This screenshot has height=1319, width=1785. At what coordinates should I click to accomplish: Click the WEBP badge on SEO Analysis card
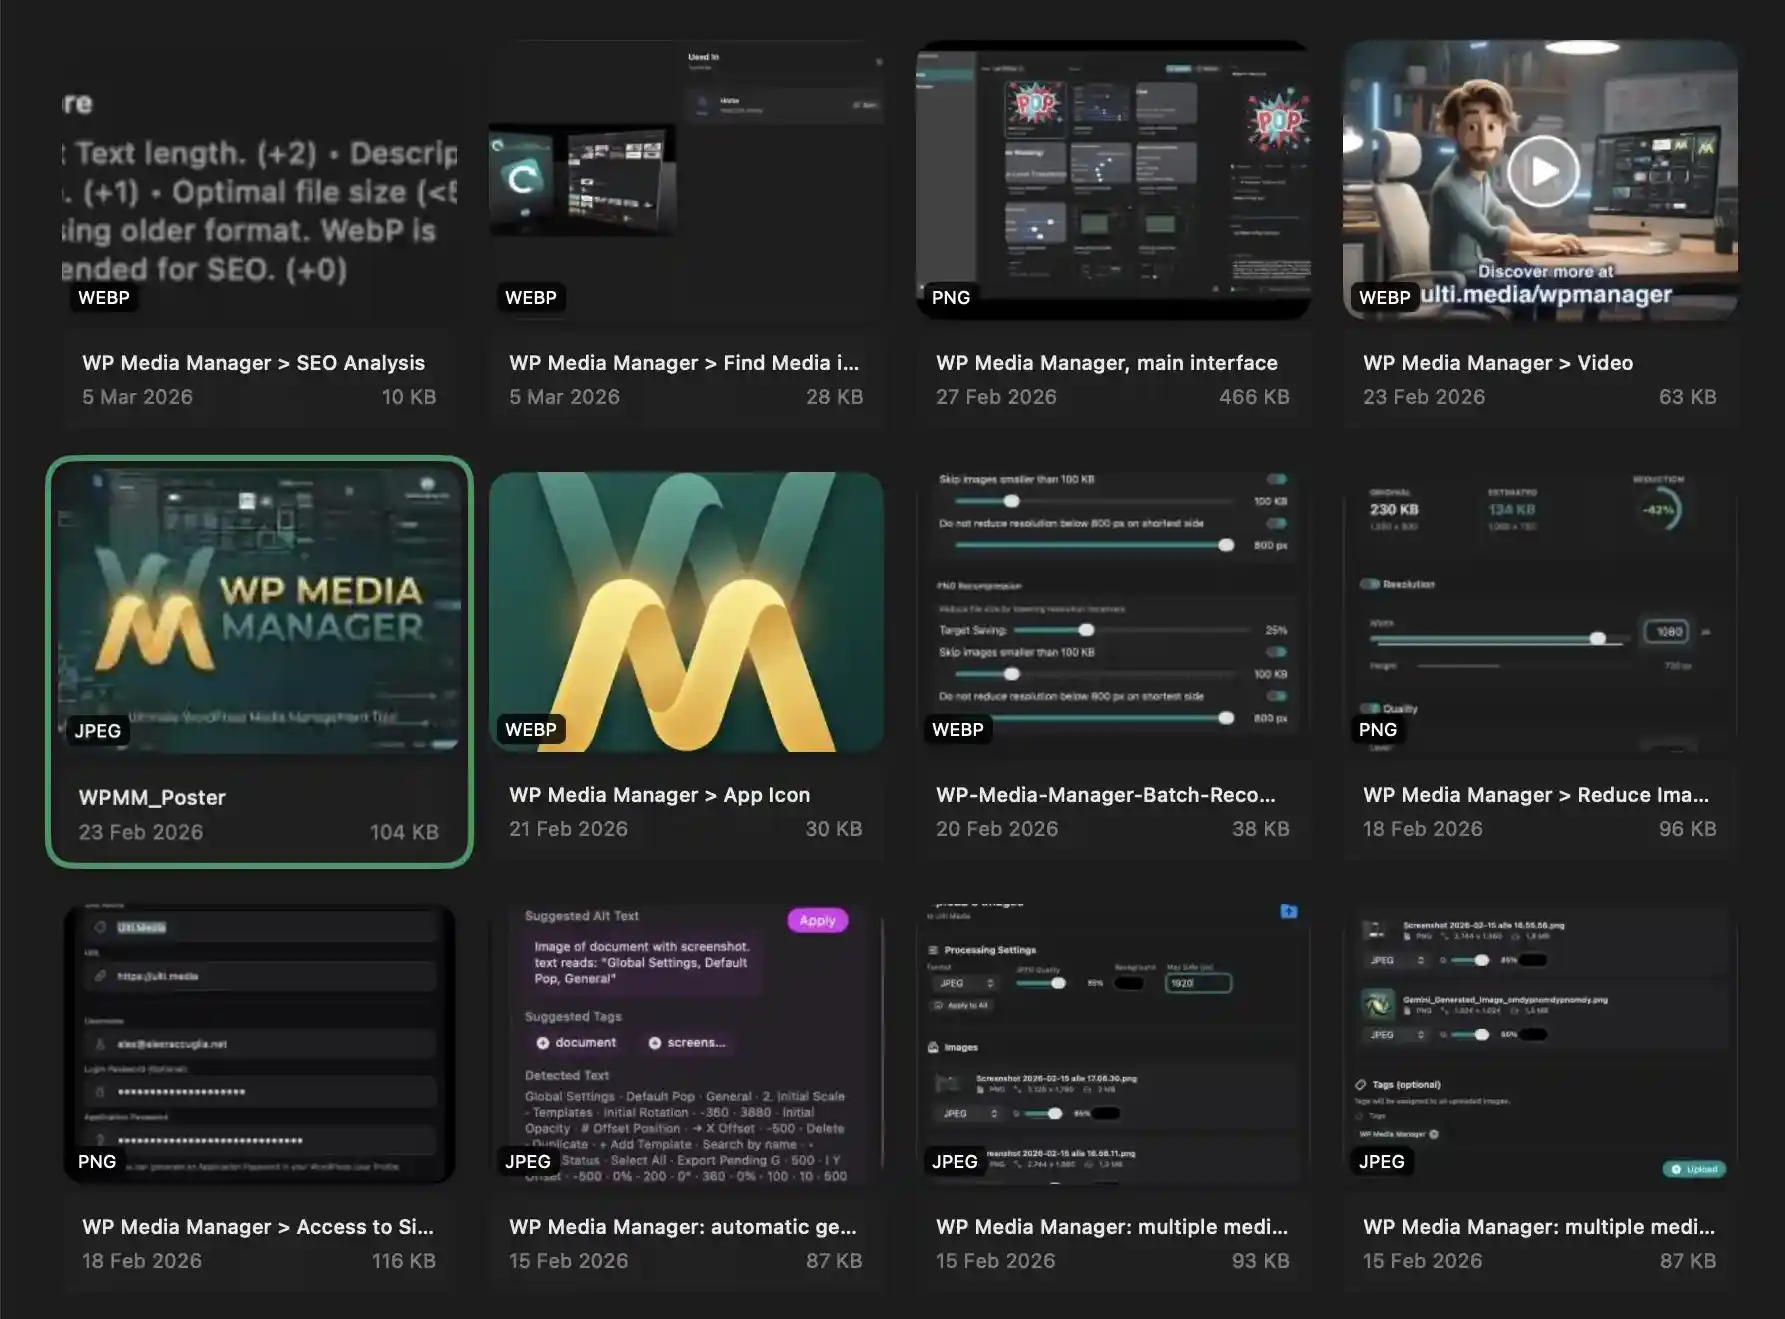(104, 298)
